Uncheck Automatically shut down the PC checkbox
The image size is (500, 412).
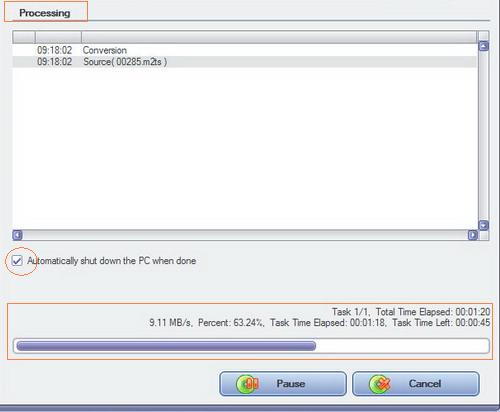(17, 261)
